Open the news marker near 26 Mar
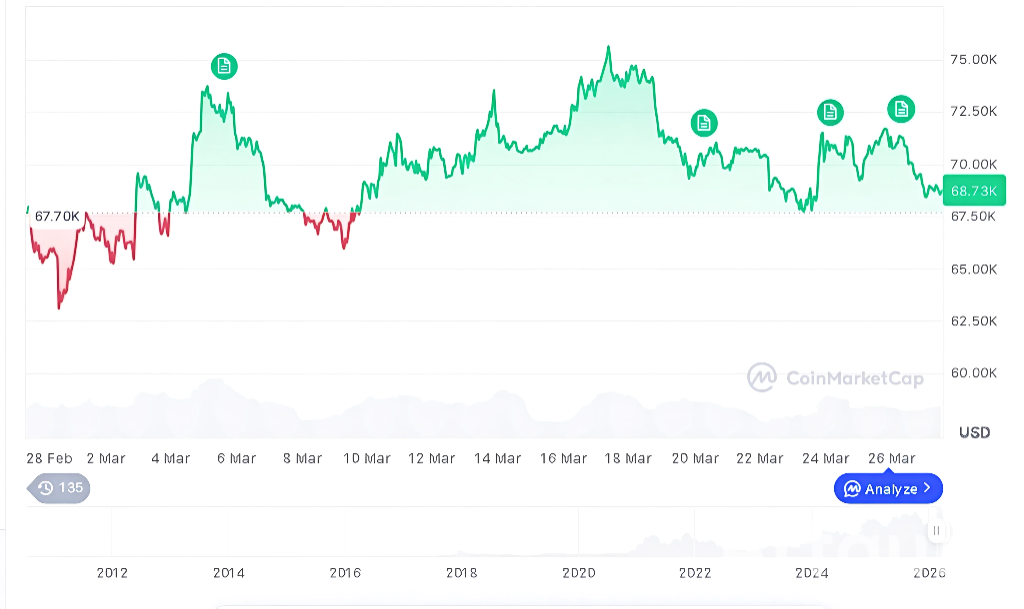 901,109
